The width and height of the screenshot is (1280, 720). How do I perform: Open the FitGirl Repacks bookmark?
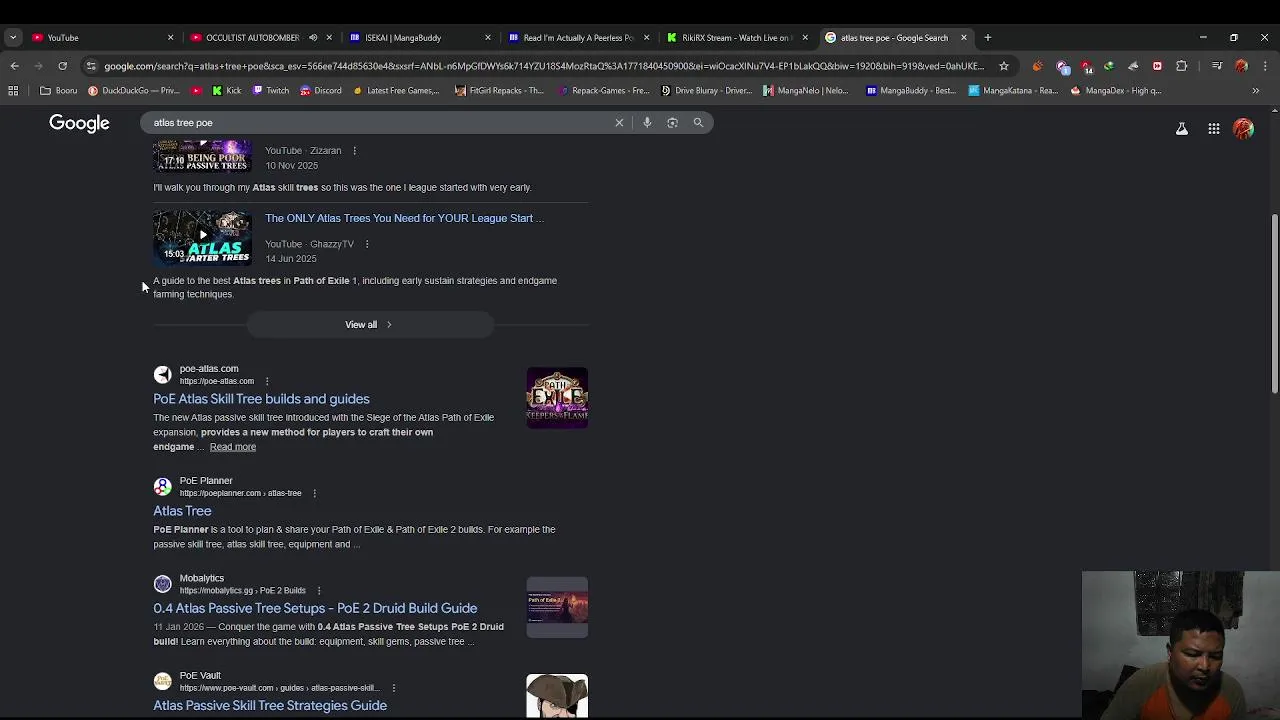click(x=499, y=90)
